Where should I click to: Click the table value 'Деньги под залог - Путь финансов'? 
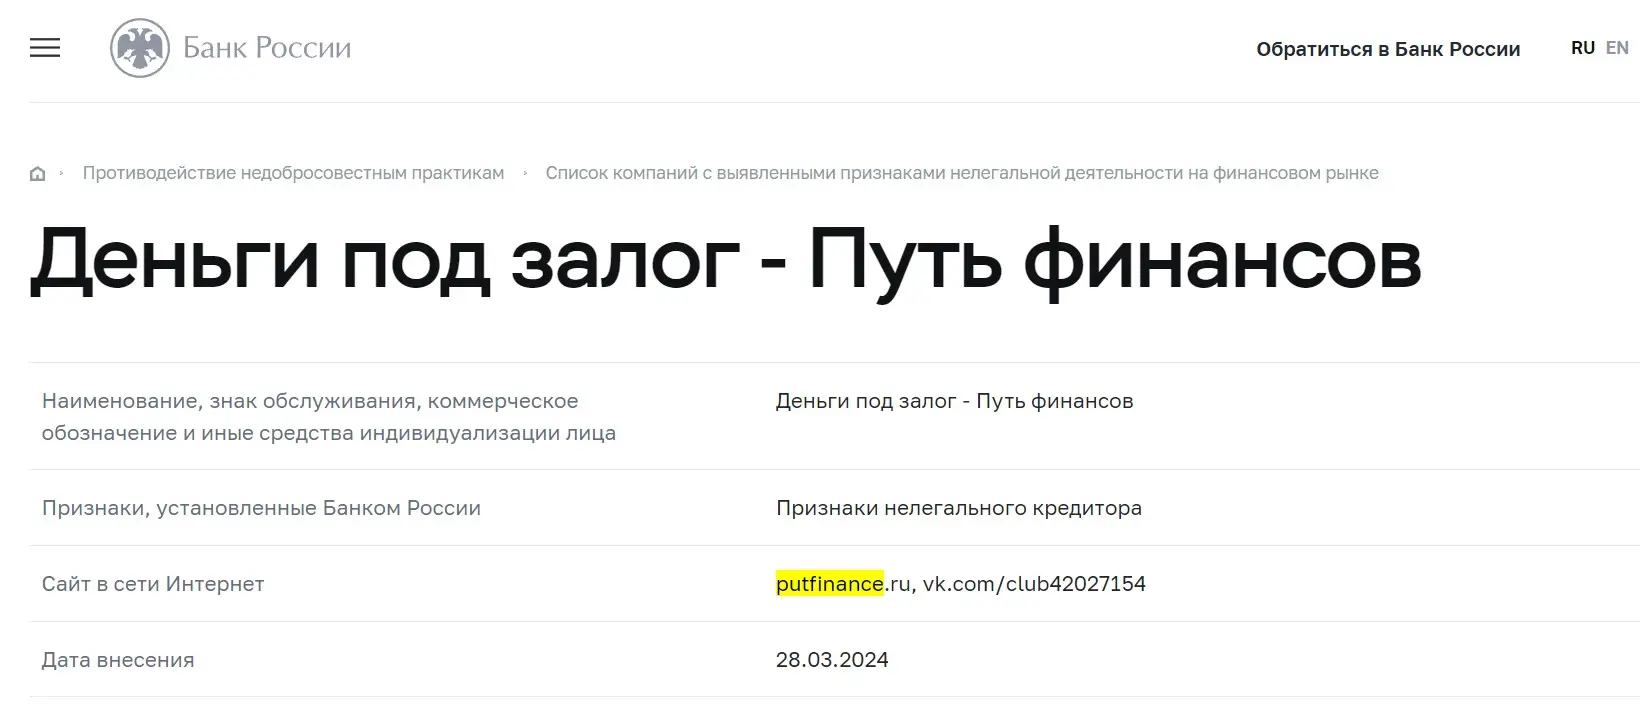954,402
